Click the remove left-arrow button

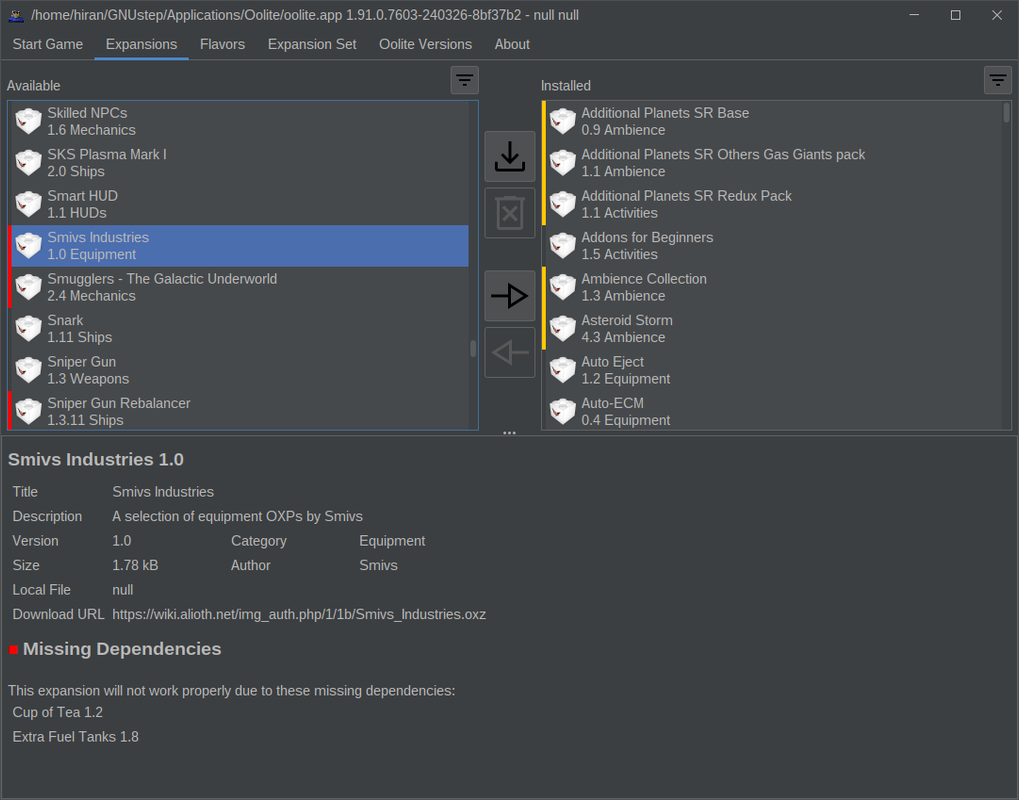510,352
